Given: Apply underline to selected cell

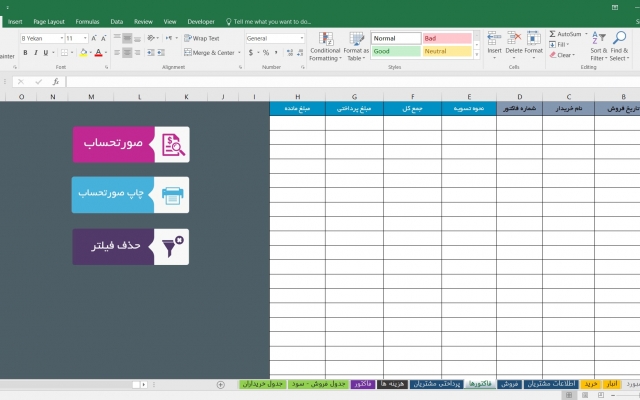Looking at the screenshot, I should click(x=46, y=53).
